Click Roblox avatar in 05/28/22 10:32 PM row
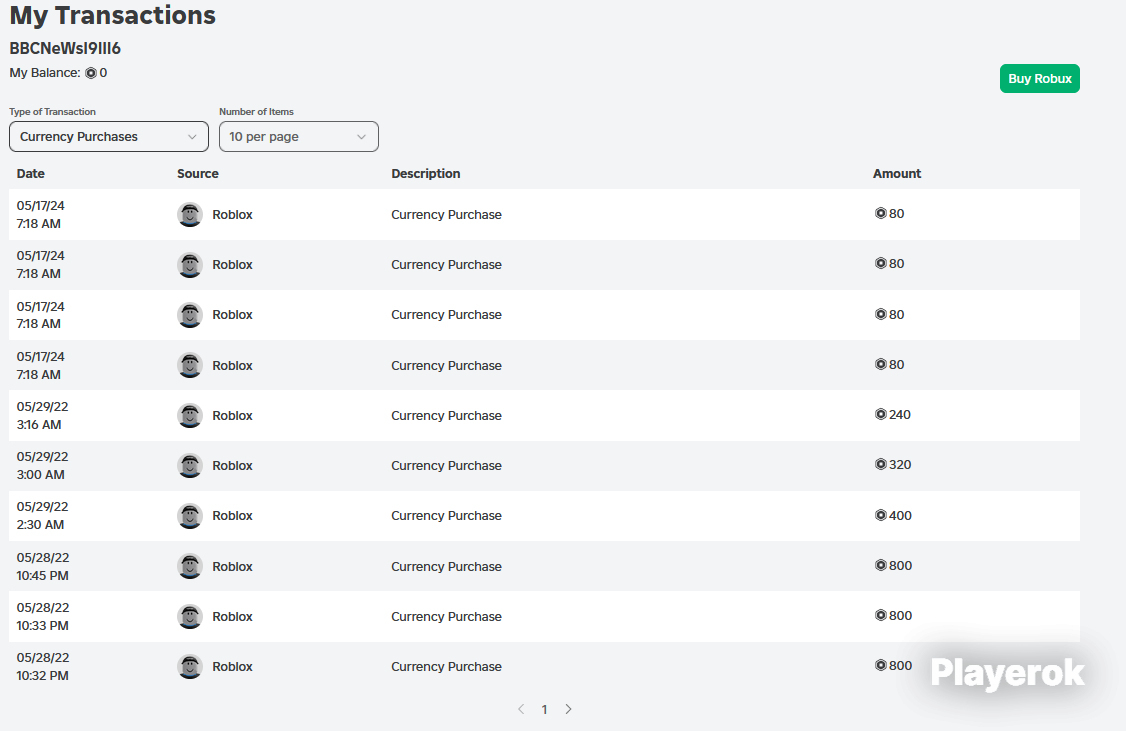The width and height of the screenshot is (1126, 731). (x=190, y=666)
